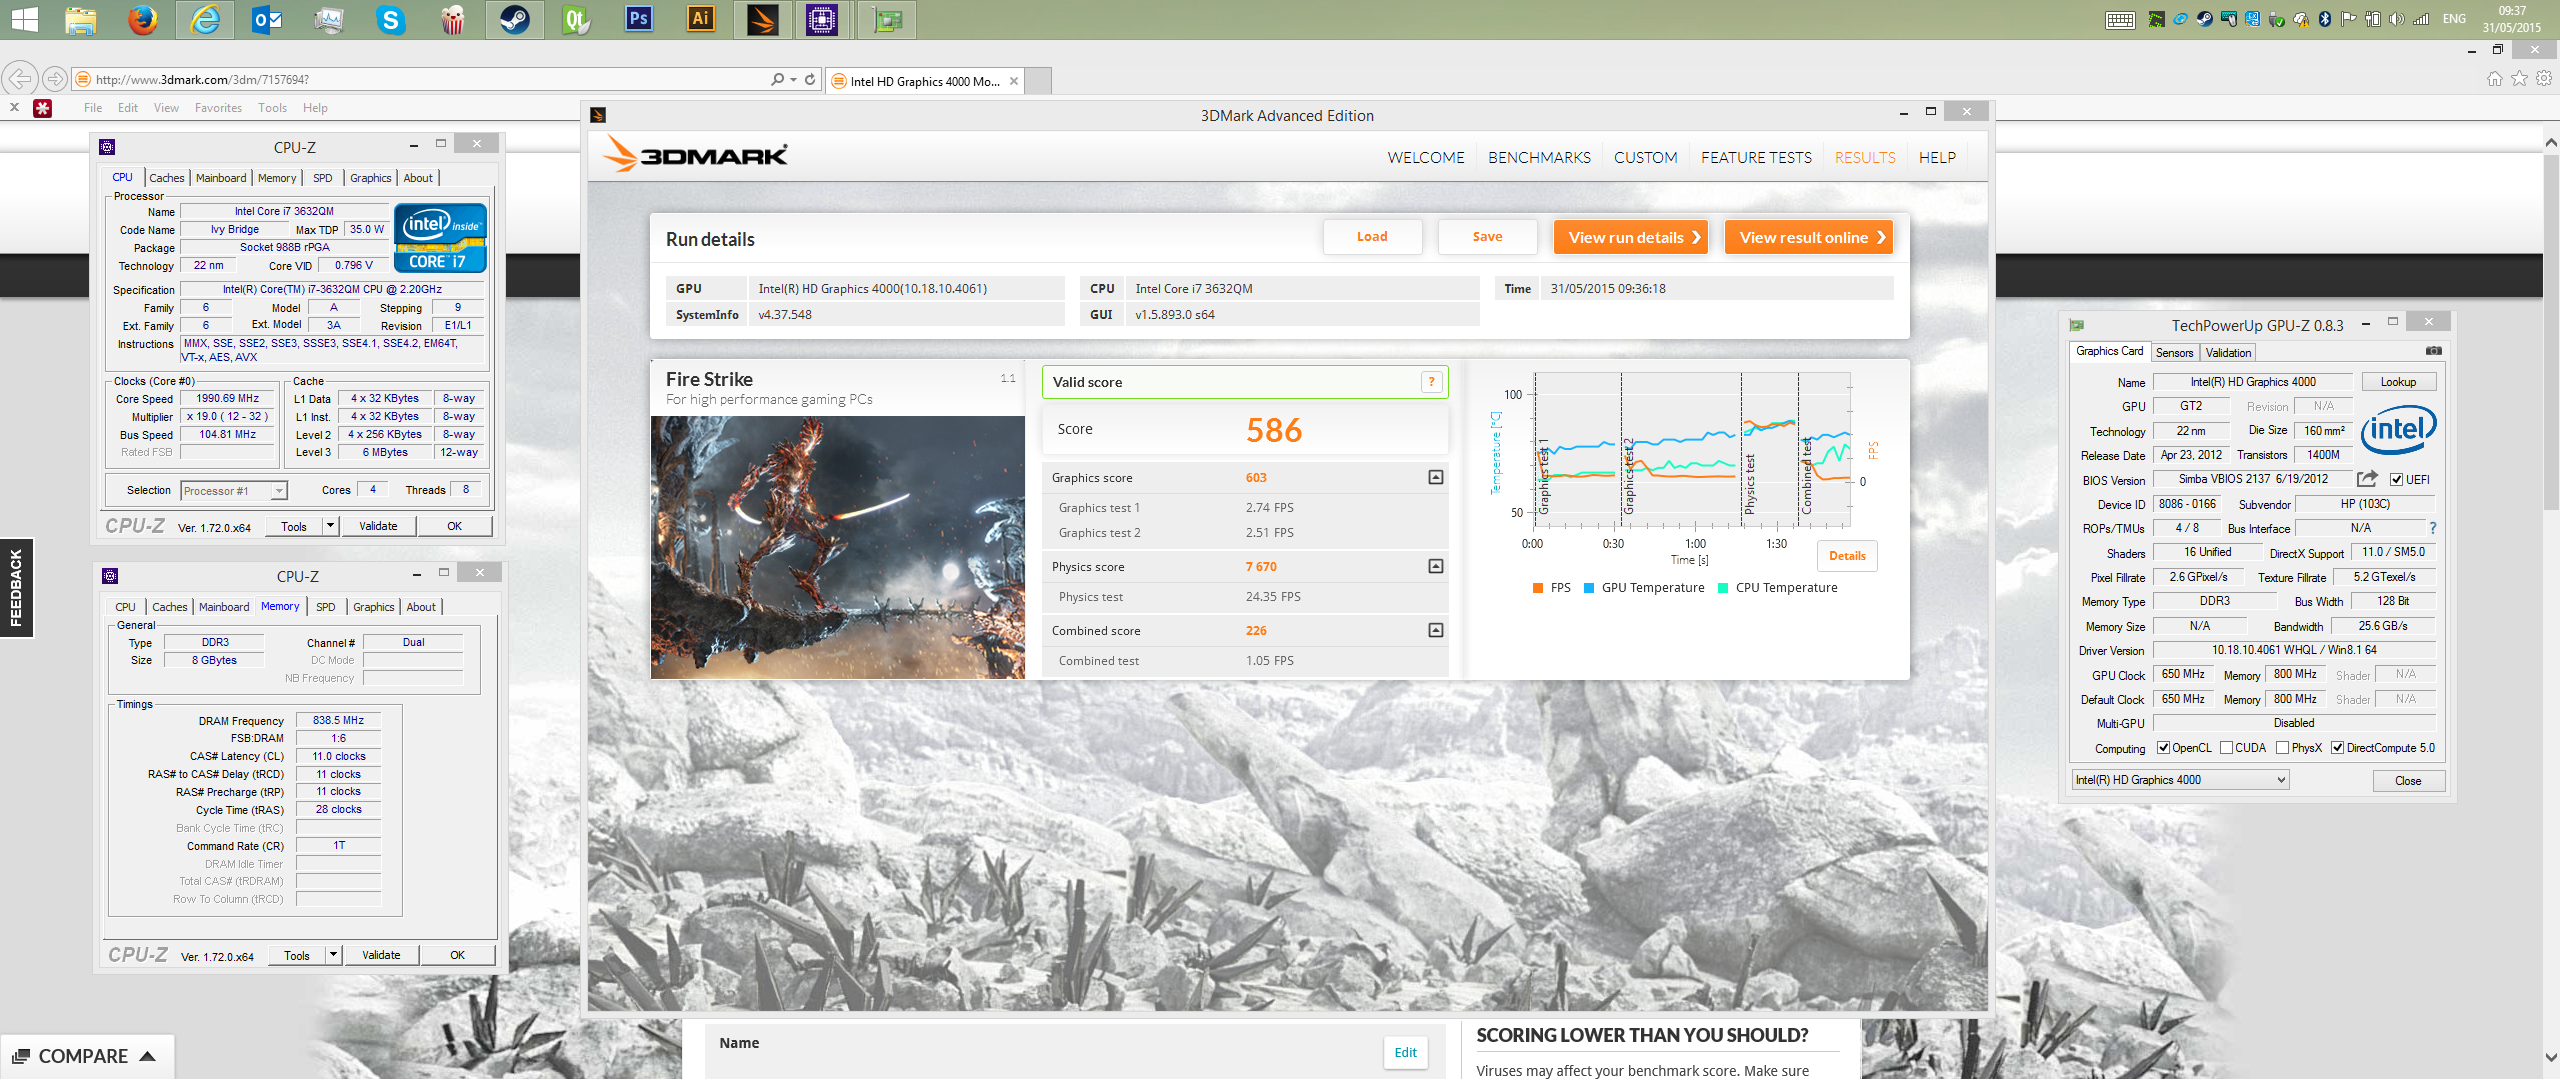
Task: Click Validate in the upper CPU-Z window
Action: tap(378, 526)
